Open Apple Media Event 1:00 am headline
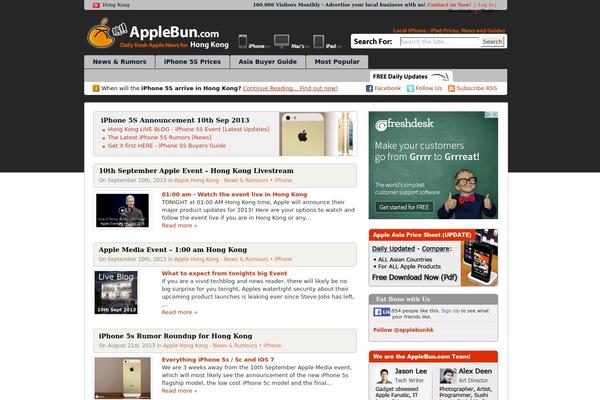The width and height of the screenshot is (600, 400). pos(173,250)
